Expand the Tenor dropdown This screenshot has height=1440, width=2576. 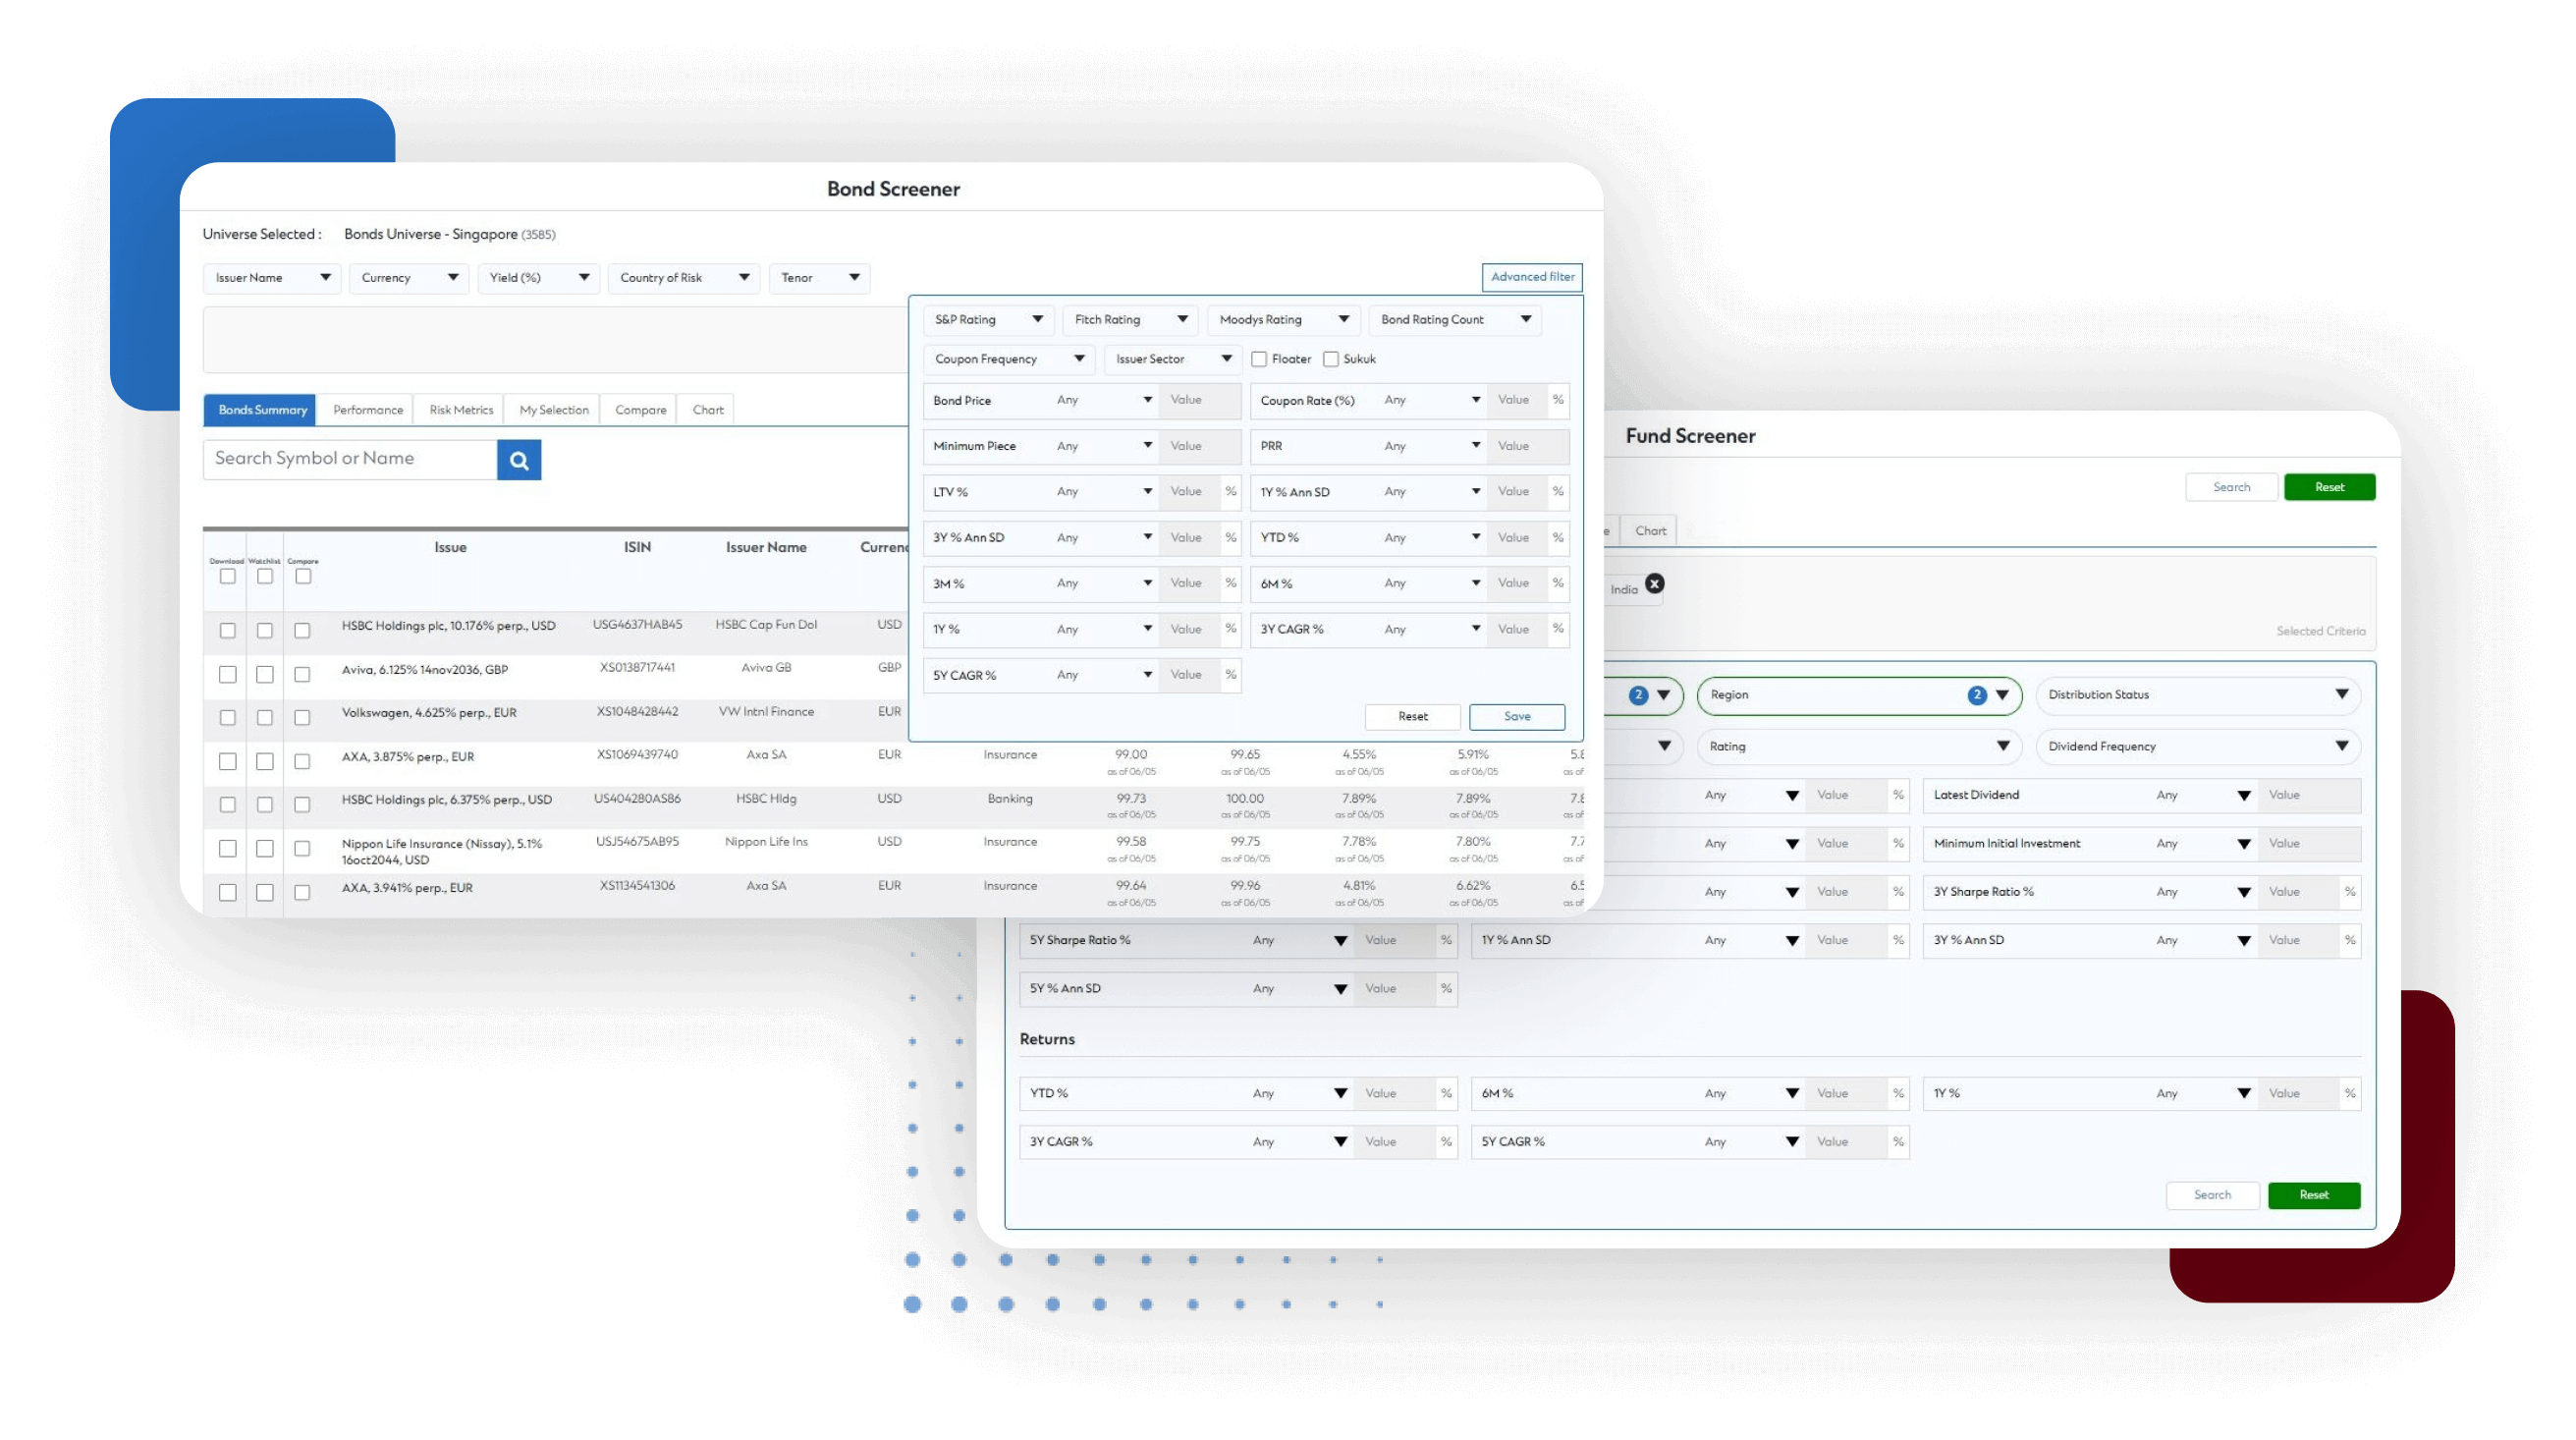coord(819,278)
